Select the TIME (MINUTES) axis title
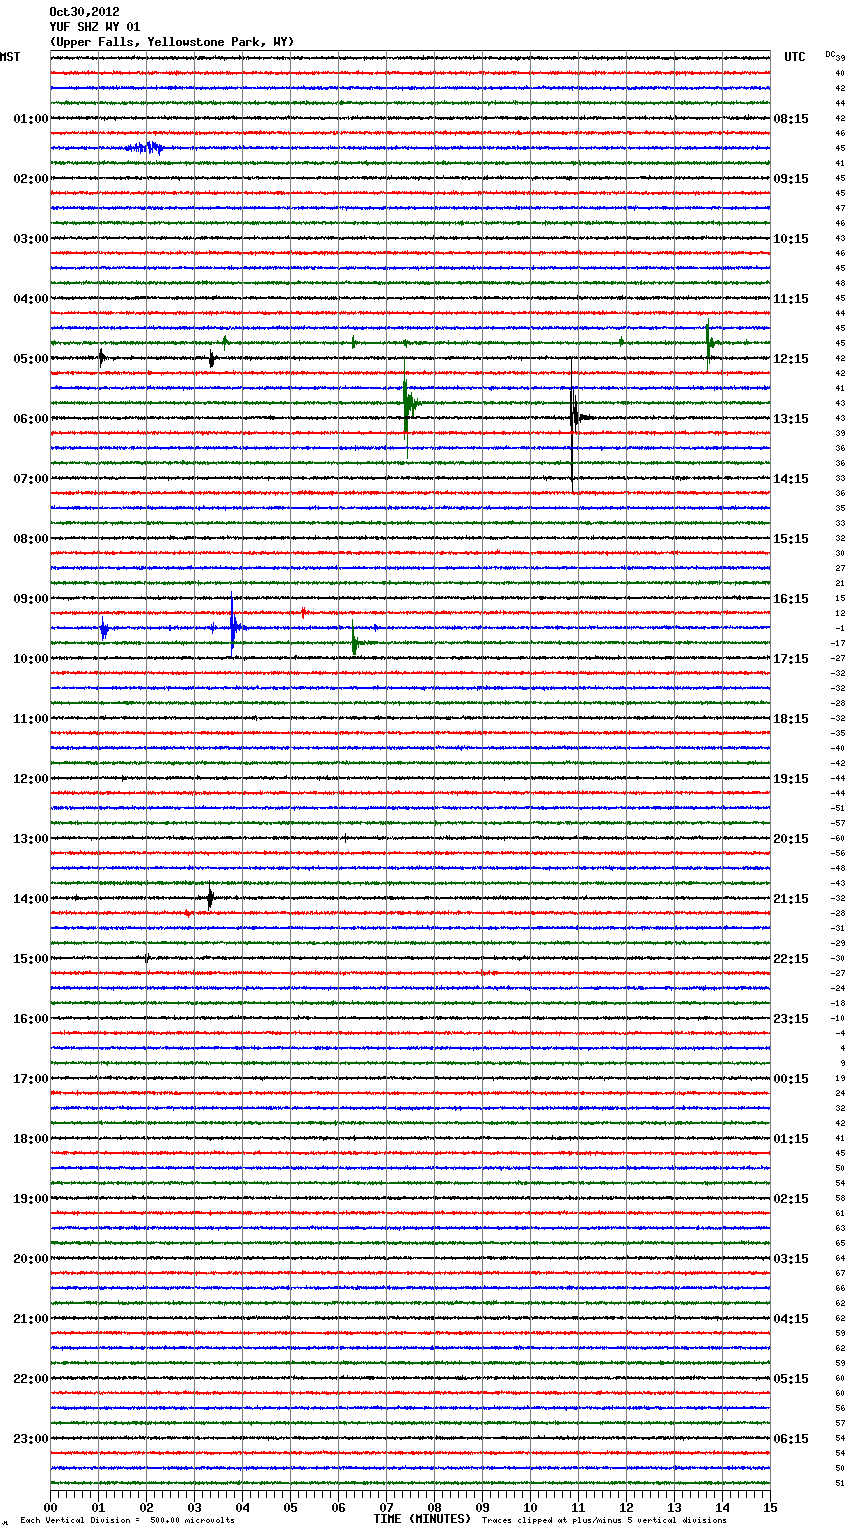The width and height of the screenshot is (850, 1534). pyautogui.click(x=422, y=1519)
